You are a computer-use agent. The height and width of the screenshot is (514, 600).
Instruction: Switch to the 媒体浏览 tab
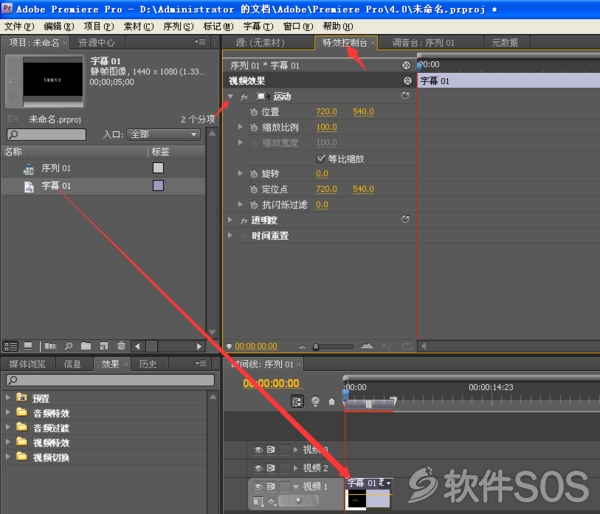tap(27, 364)
